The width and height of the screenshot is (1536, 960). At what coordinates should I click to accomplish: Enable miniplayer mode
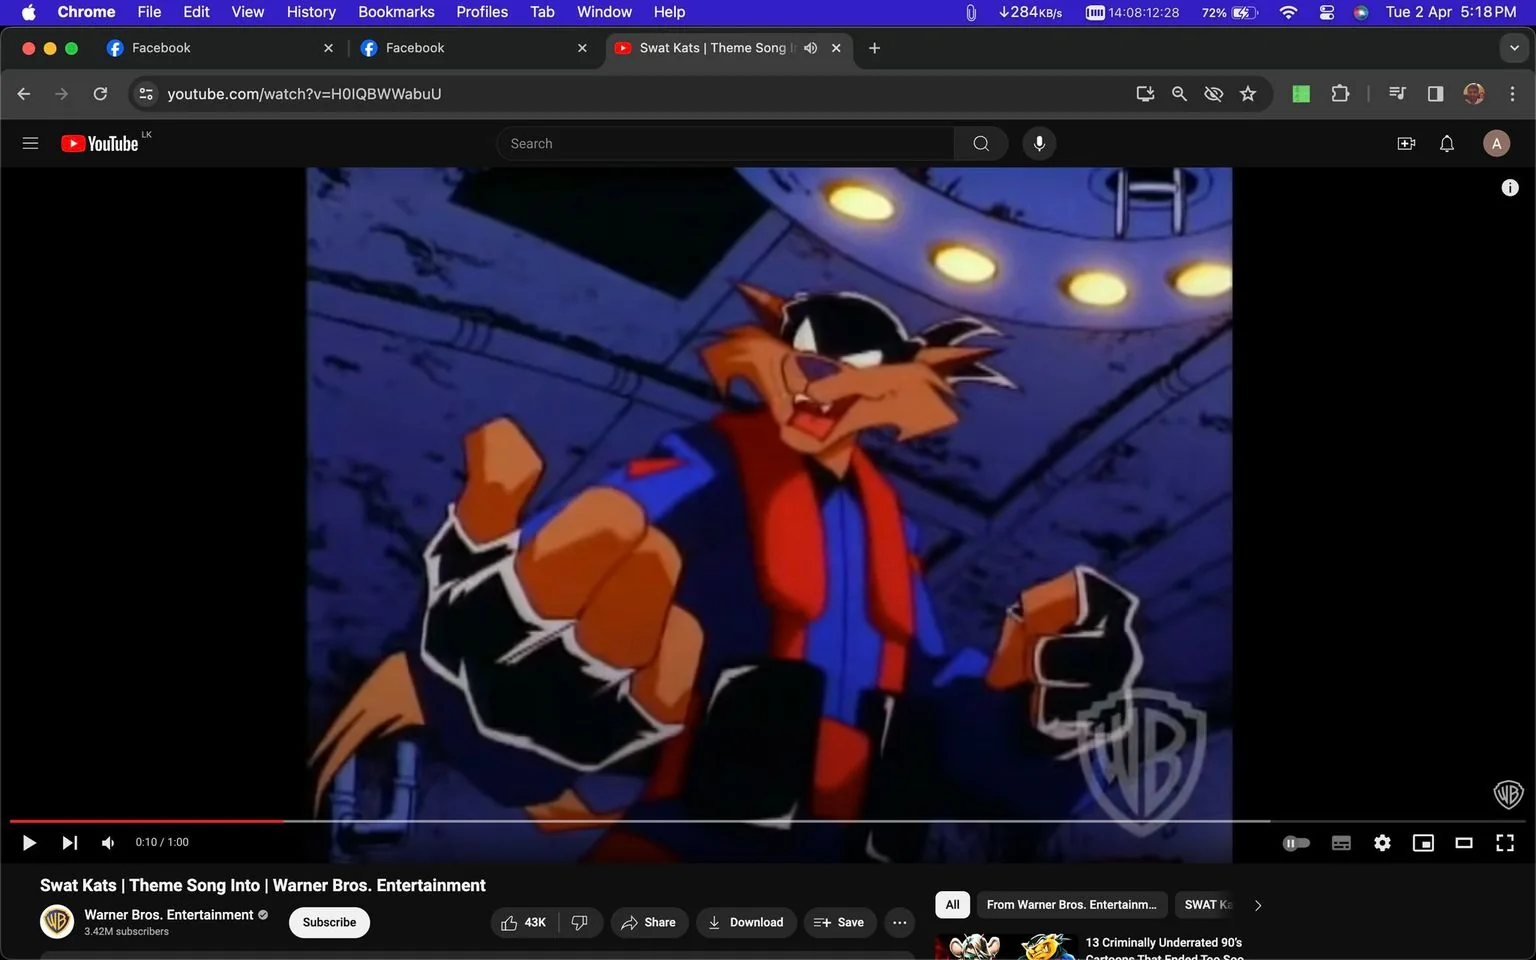pyautogui.click(x=1423, y=843)
